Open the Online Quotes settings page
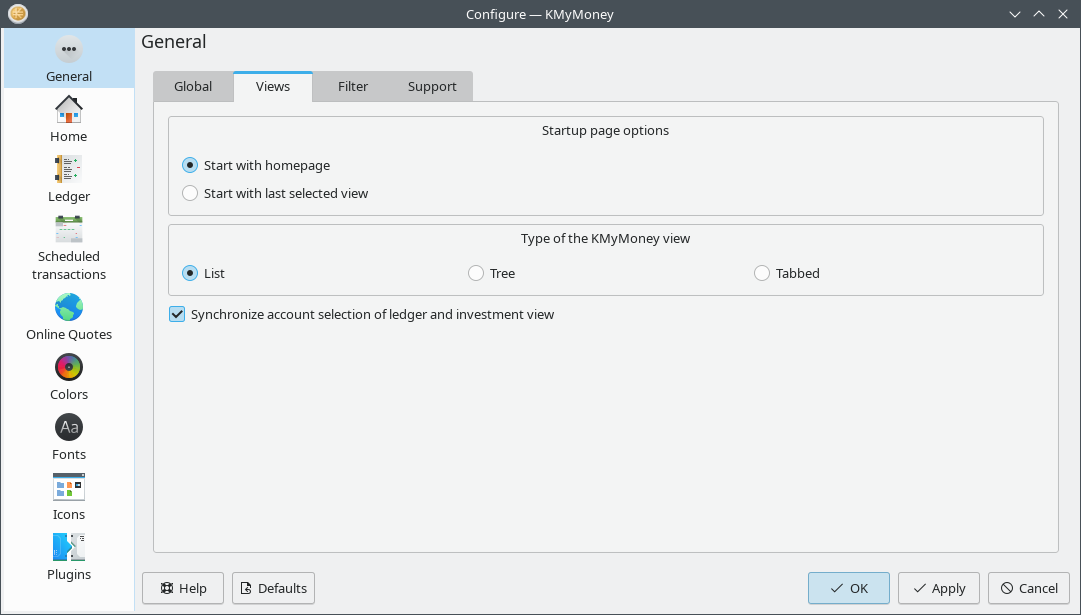The height and width of the screenshot is (615, 1081). click(x=68, y=317)
